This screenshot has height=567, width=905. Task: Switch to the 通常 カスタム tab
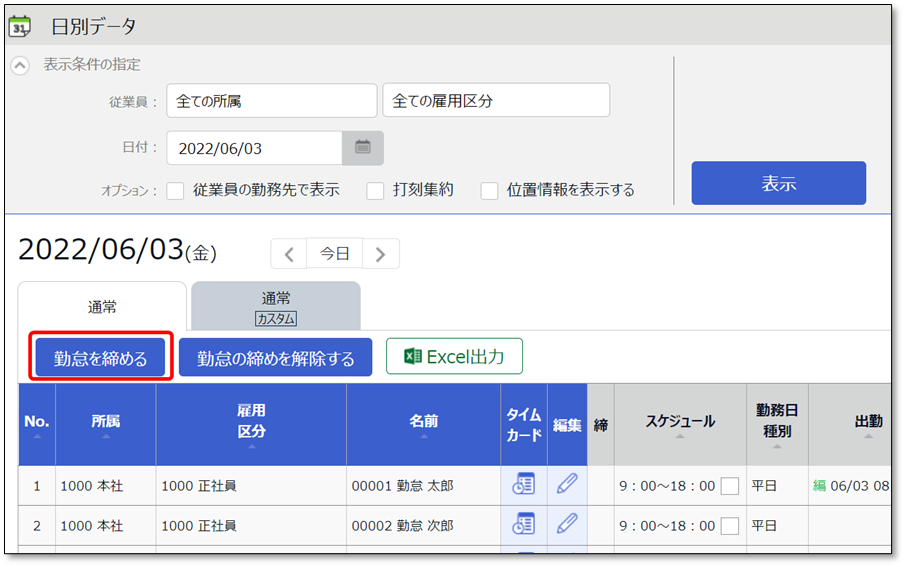point(276,307)
